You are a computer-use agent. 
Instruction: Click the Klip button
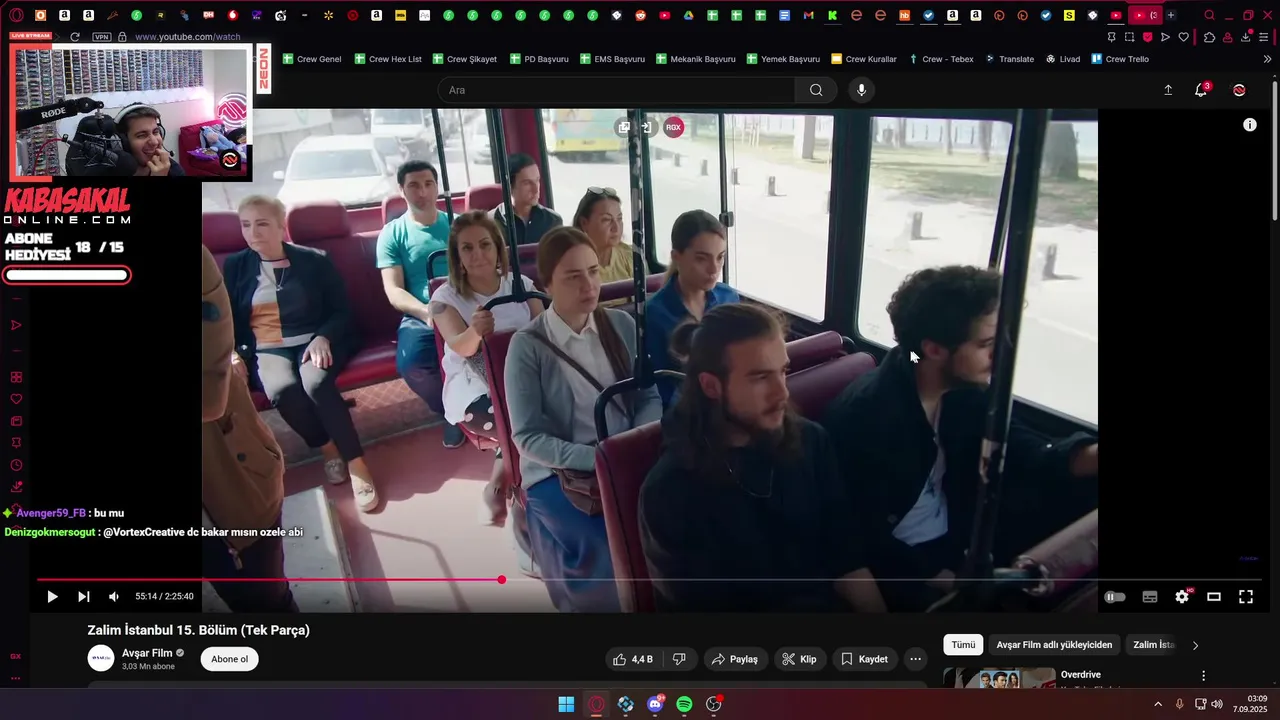click(x=799, y=659)
